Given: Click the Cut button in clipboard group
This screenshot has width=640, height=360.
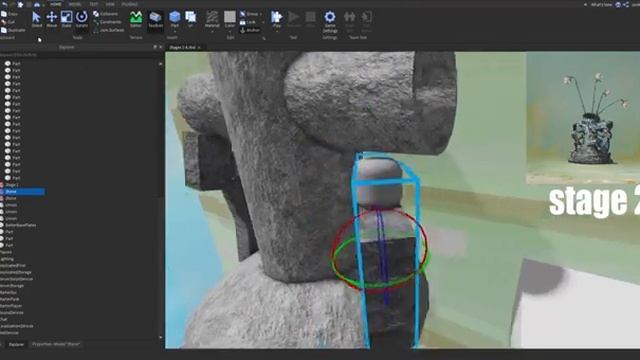Looking at the screenshot, I should pos(9,22).
